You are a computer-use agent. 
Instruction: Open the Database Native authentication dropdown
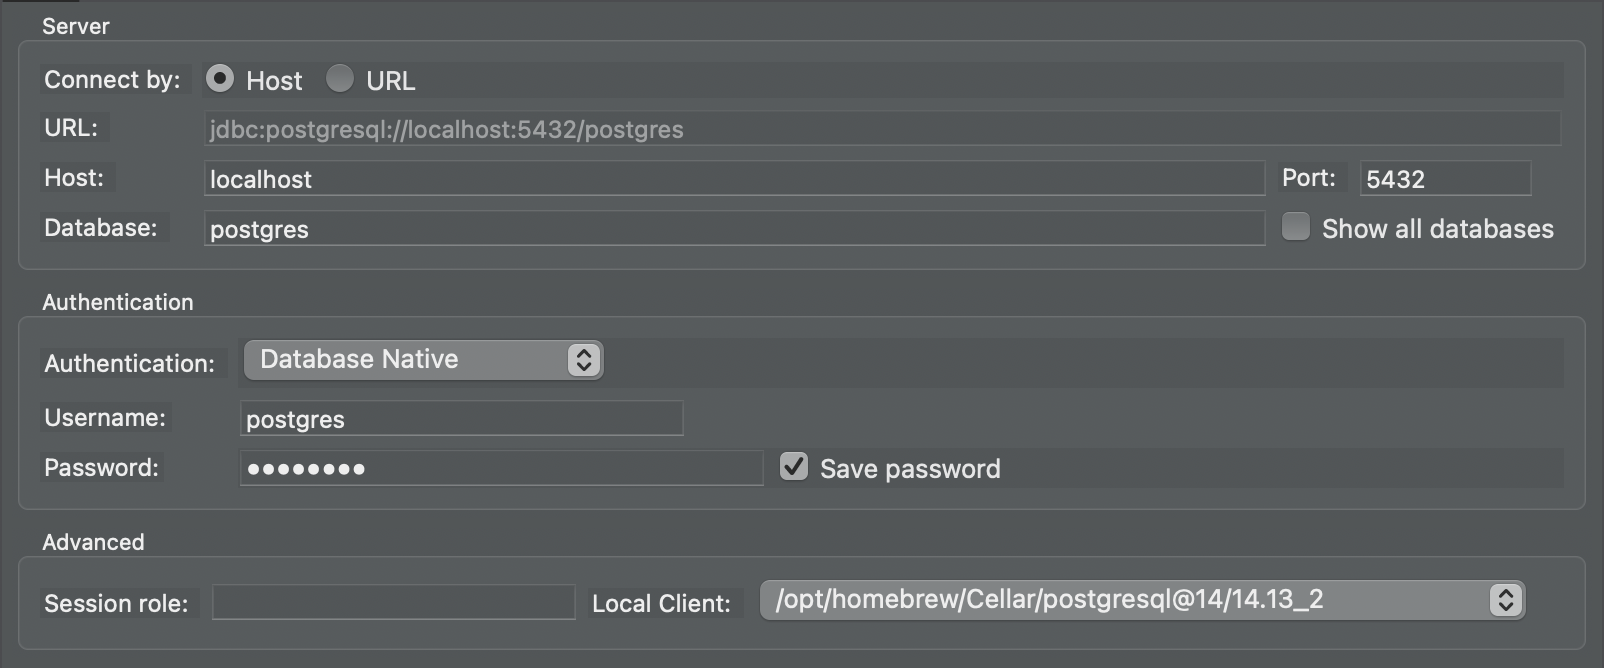423,360
